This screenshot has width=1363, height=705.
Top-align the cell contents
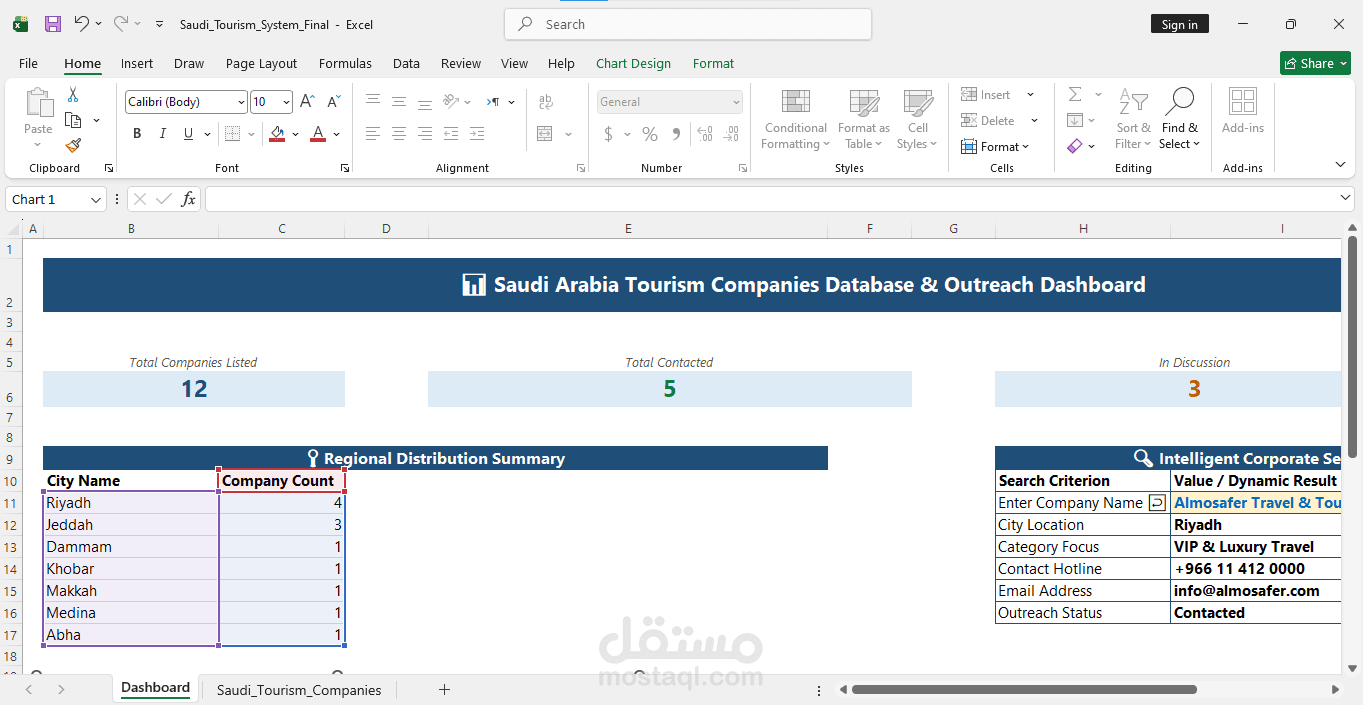(373, 101)
